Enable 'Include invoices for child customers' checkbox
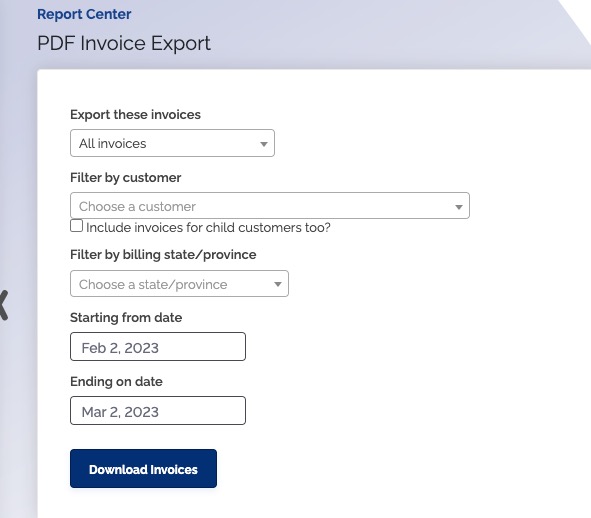Viewport: 591px width, 518px height. coord(77,226)
